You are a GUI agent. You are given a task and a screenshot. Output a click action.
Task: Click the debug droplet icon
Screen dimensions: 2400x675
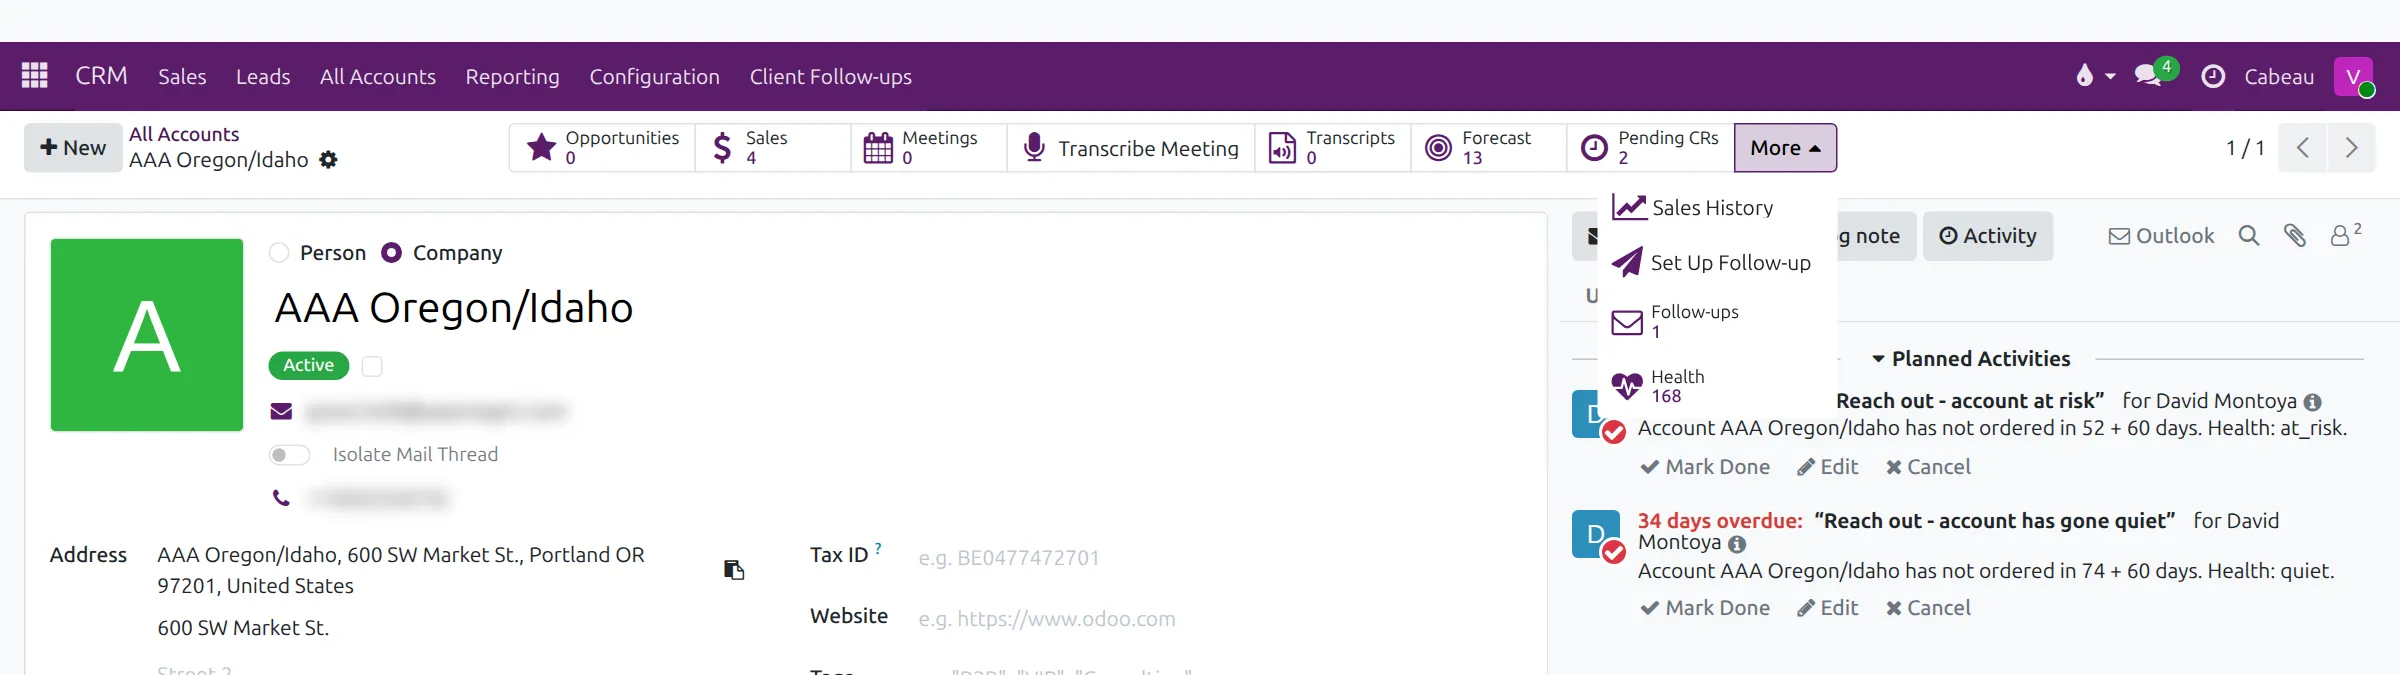click(x=2085, y=75)
